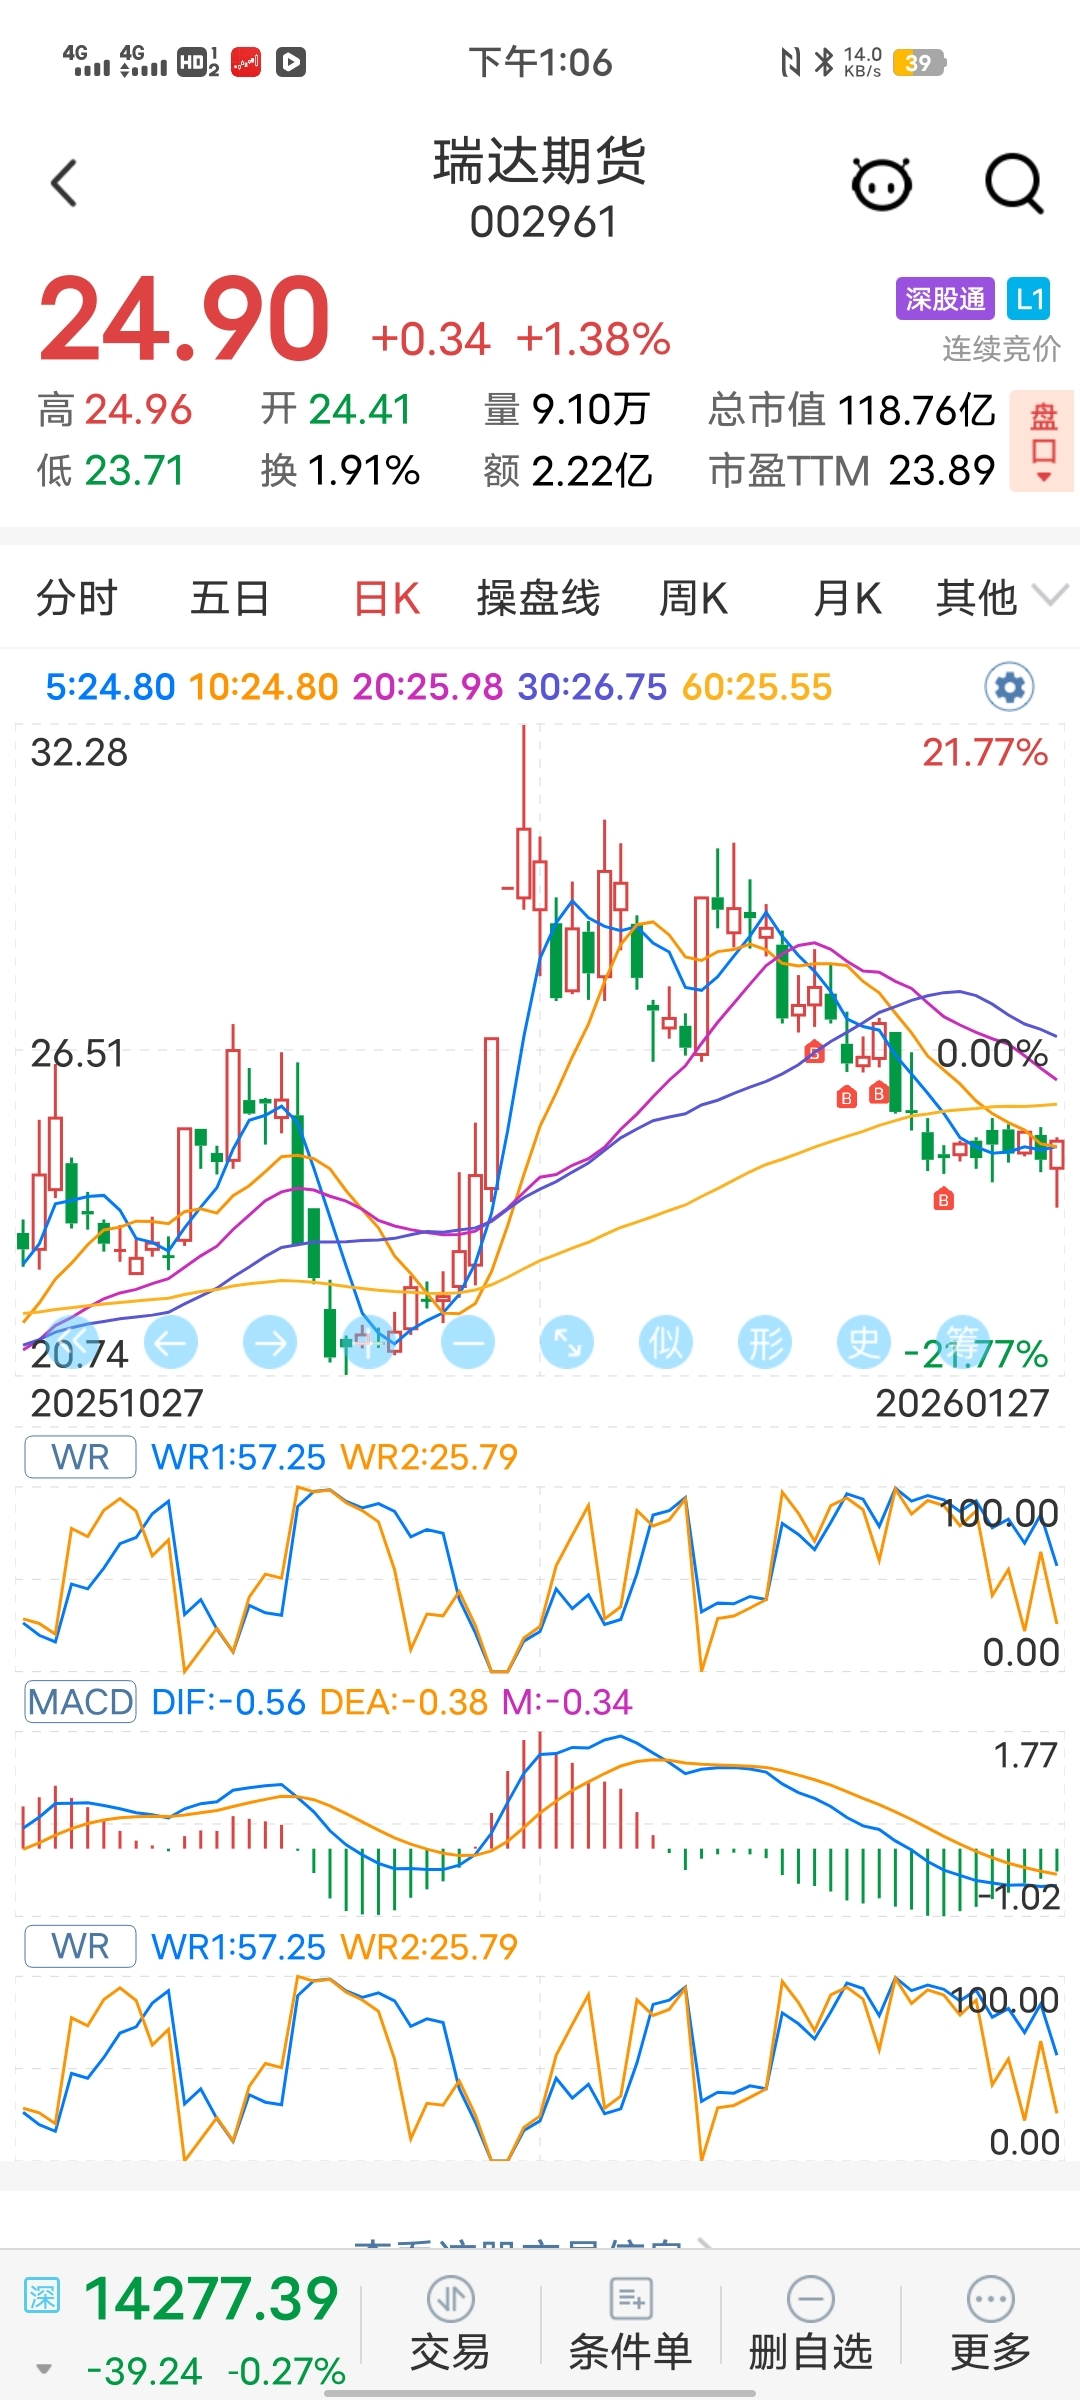This screenshot has height=2400, width=1080.
Task: Switch to 周K weekly chart
Action: pos(693,598)
